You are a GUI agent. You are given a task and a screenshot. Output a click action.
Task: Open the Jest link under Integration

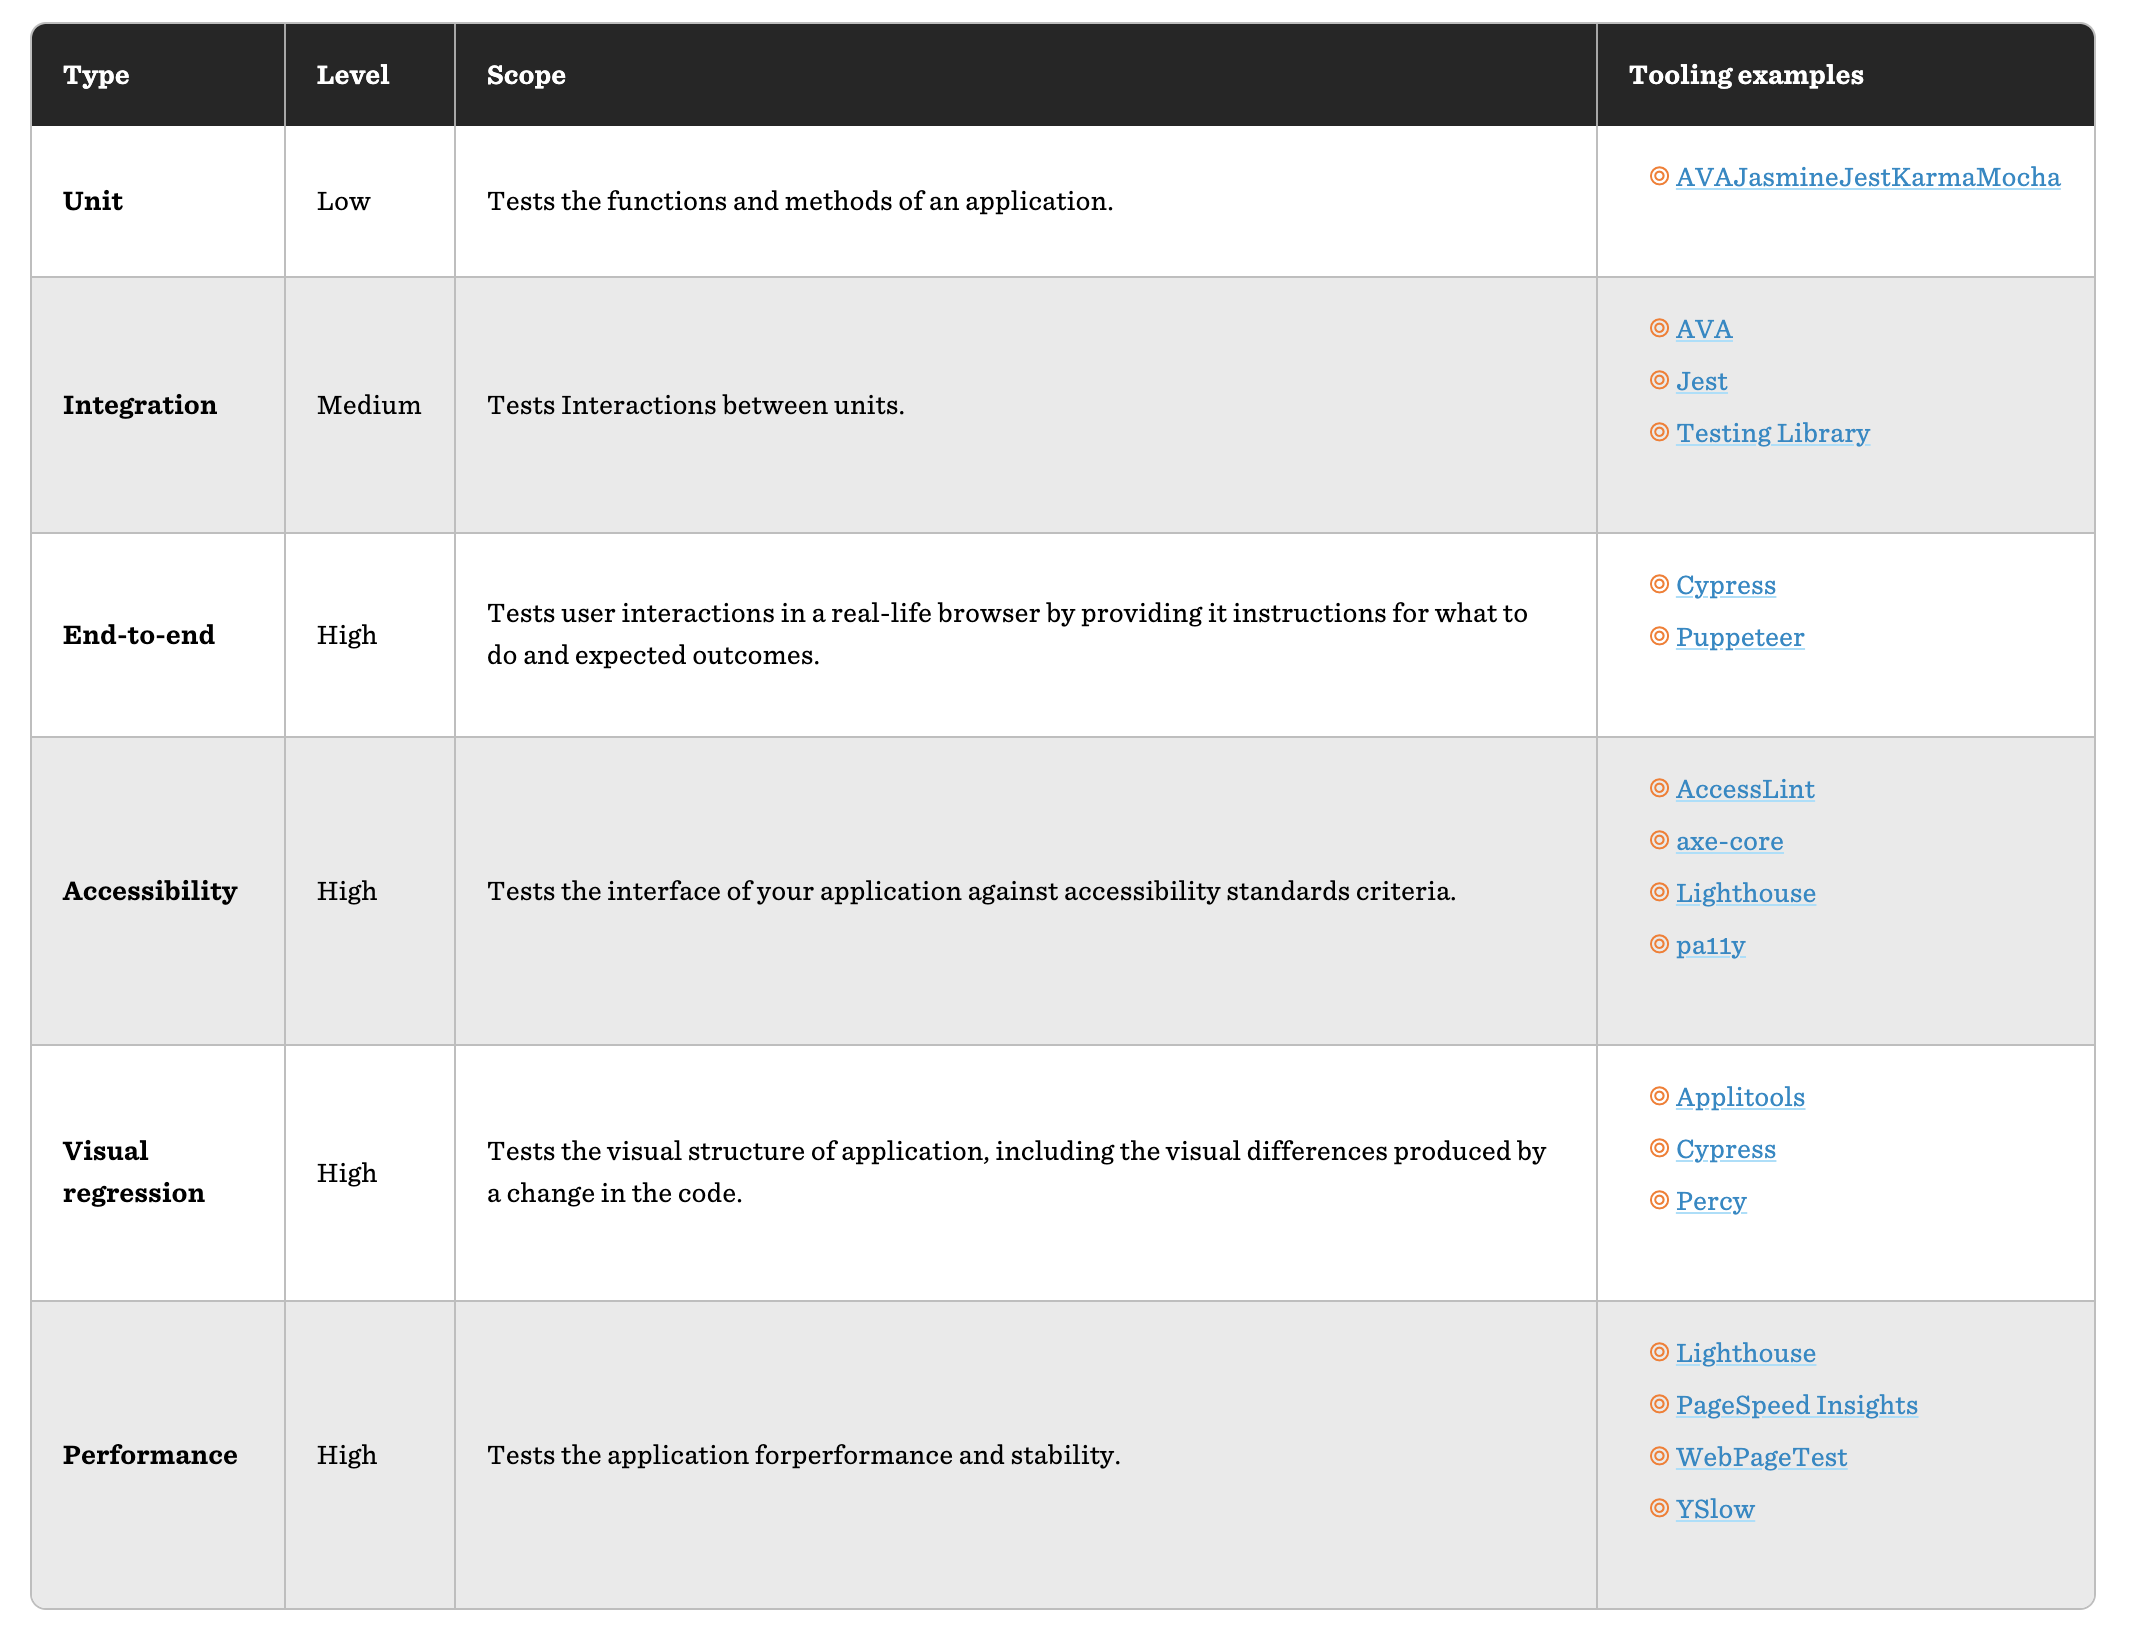point(1701,381)
